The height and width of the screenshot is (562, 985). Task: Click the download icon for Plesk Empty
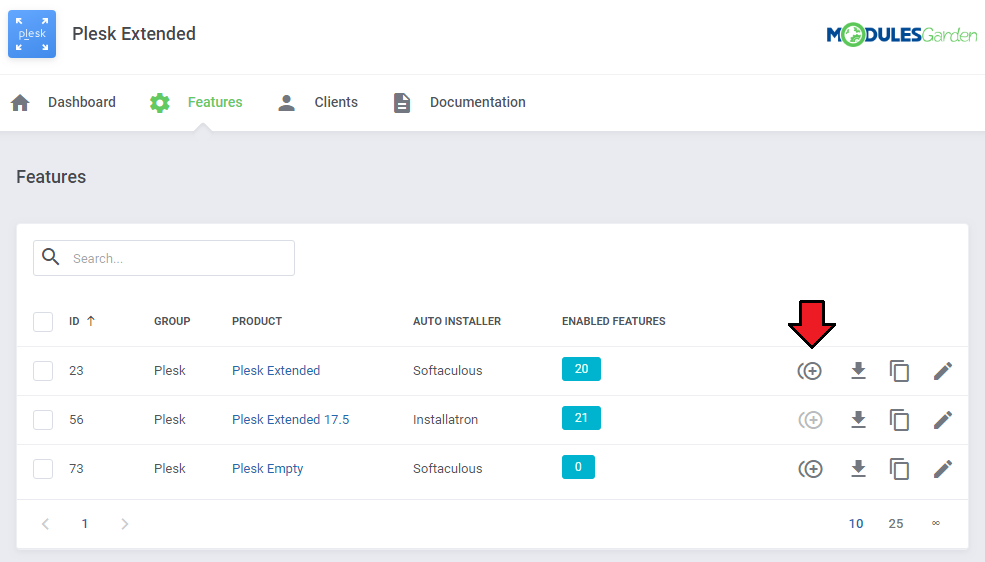pos(858,469)
